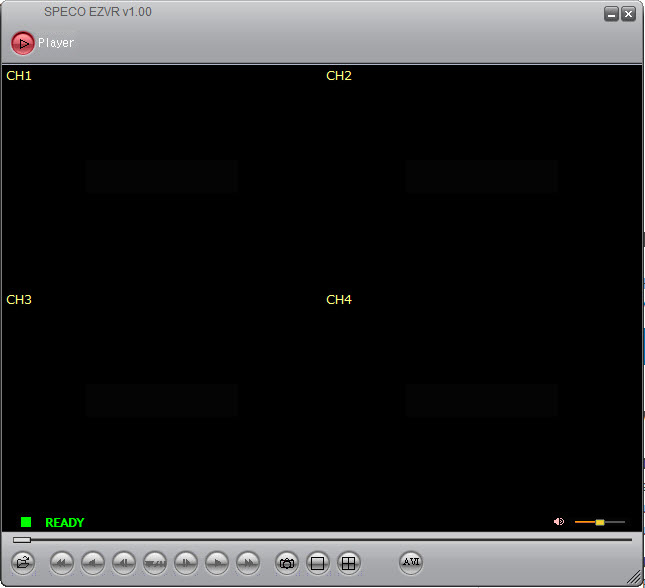Viewport: 645px width, 588px height.
Task: Select the CH1 video pane
Action: click(x=161, y=176)
